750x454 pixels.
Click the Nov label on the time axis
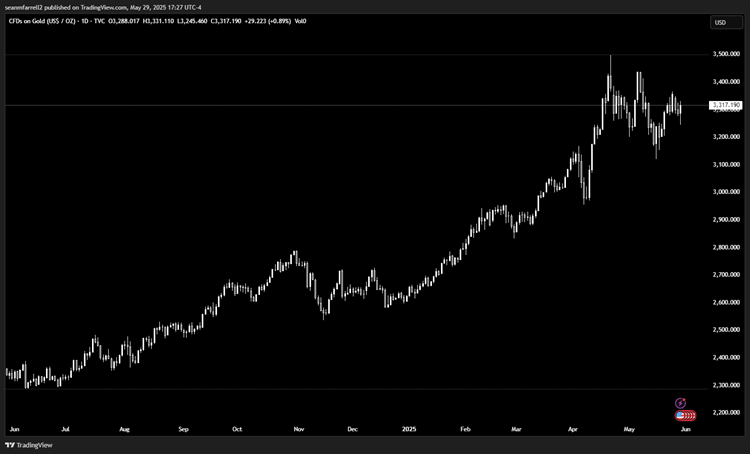point(298,429)
